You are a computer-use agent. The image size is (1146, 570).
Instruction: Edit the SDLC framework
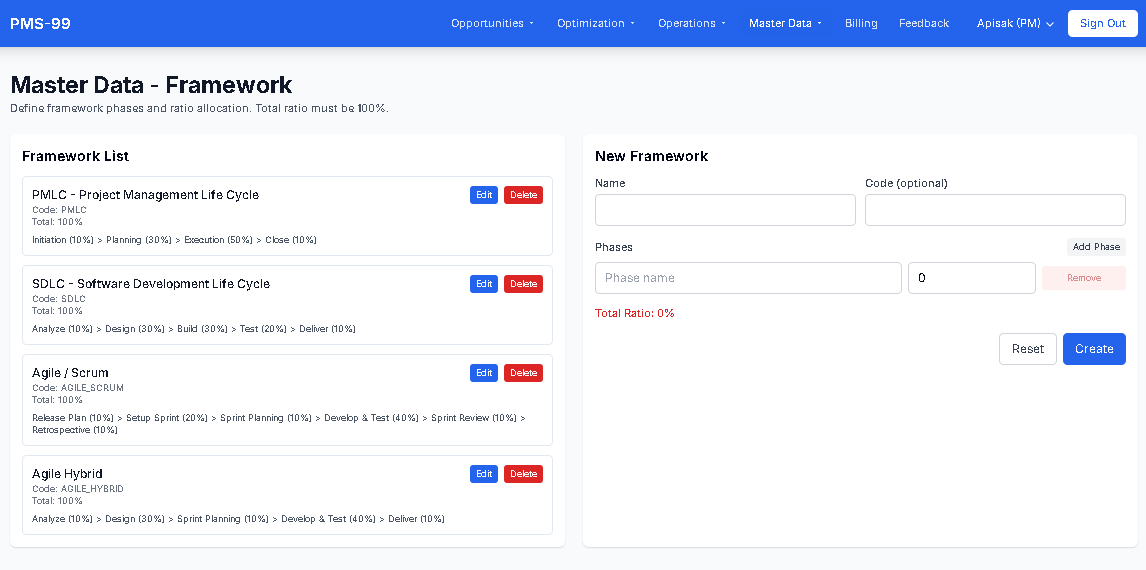484,284
